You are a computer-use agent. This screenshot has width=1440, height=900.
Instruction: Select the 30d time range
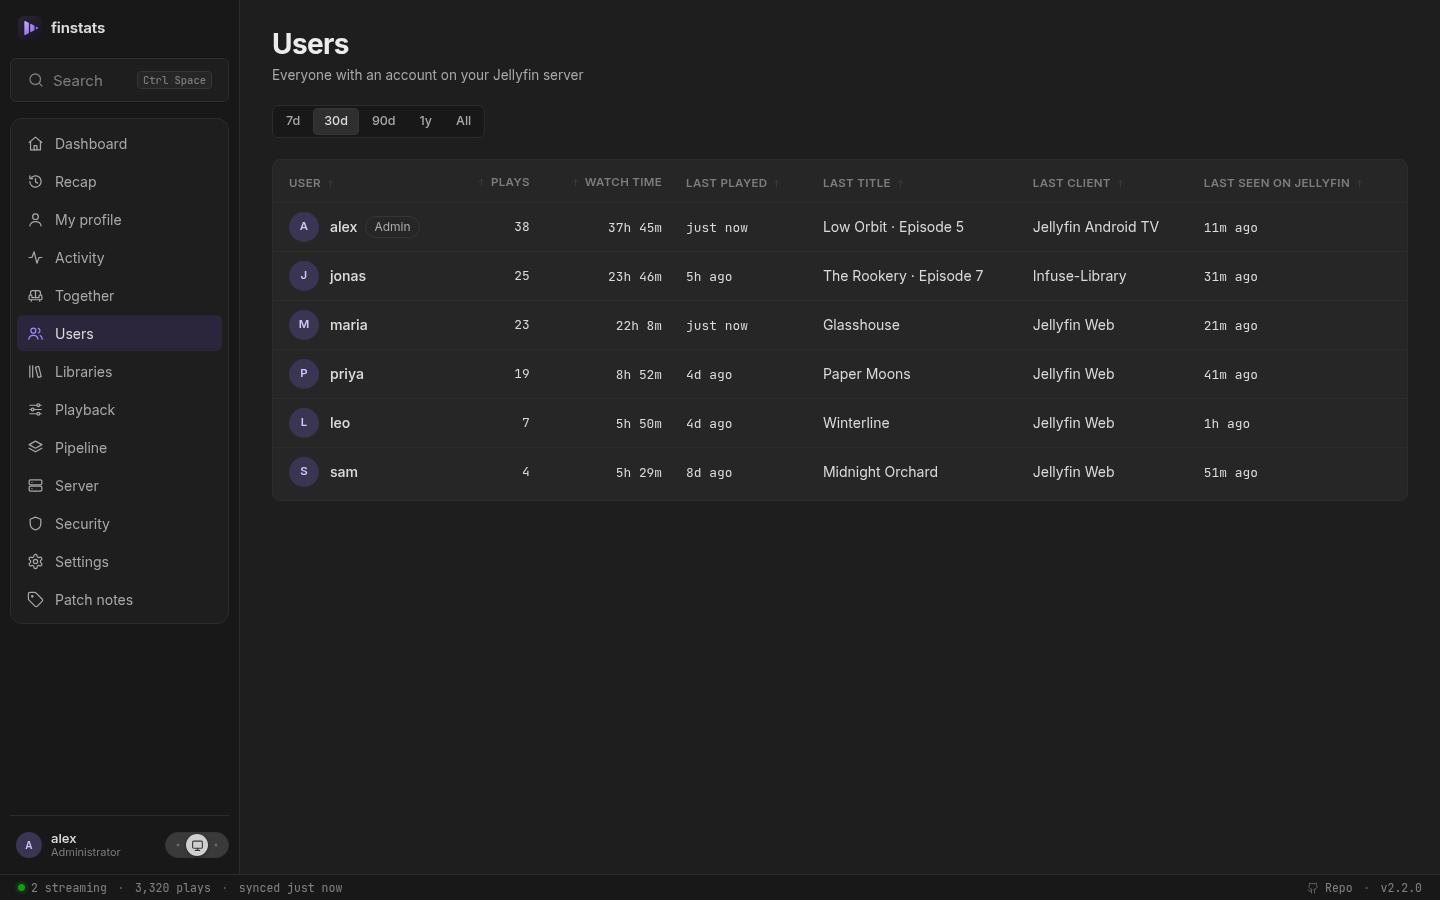click(x=336, y=121)
